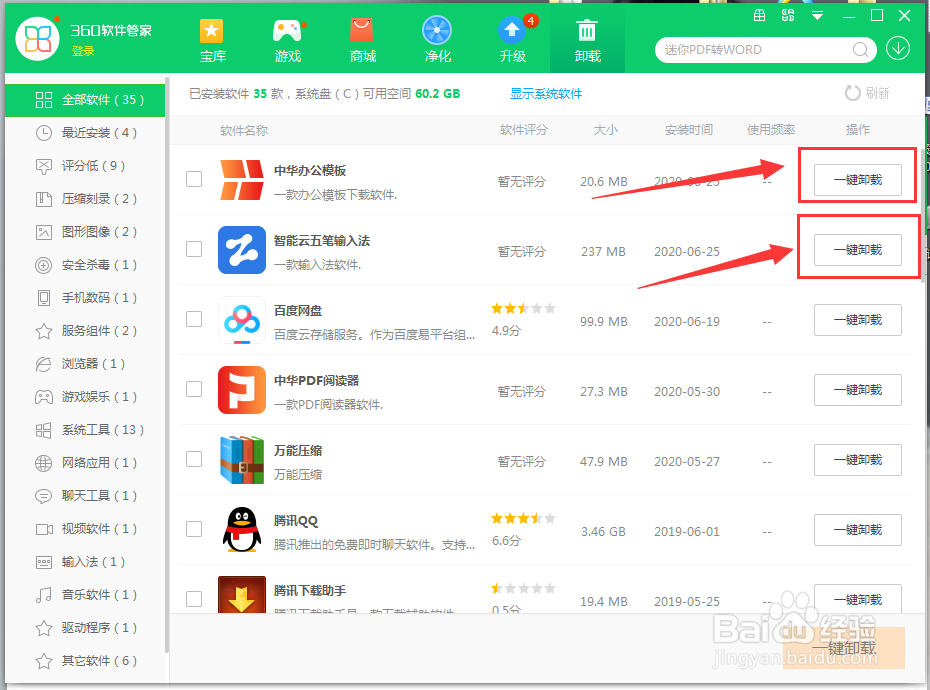Select 压缩刻录 (2) category
This screenshot has width=930, height=690.
tap(85, 199)
